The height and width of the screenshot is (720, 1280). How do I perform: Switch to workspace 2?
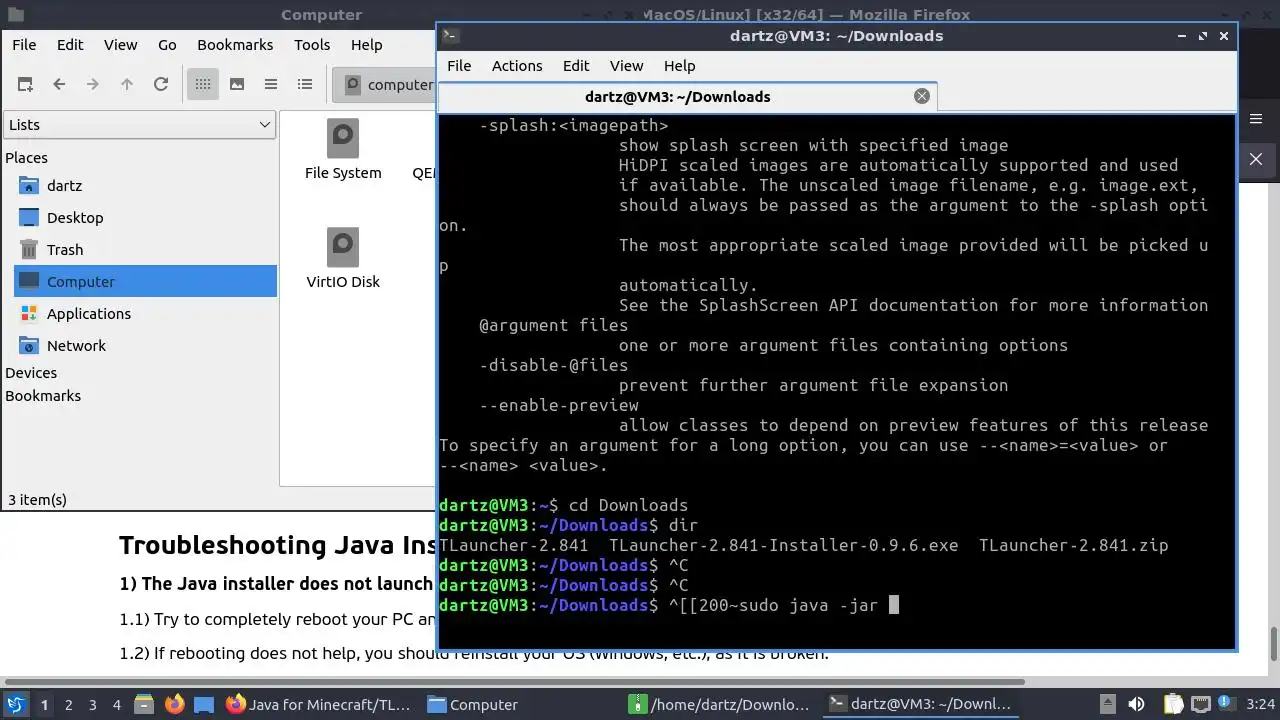(68, 705)
